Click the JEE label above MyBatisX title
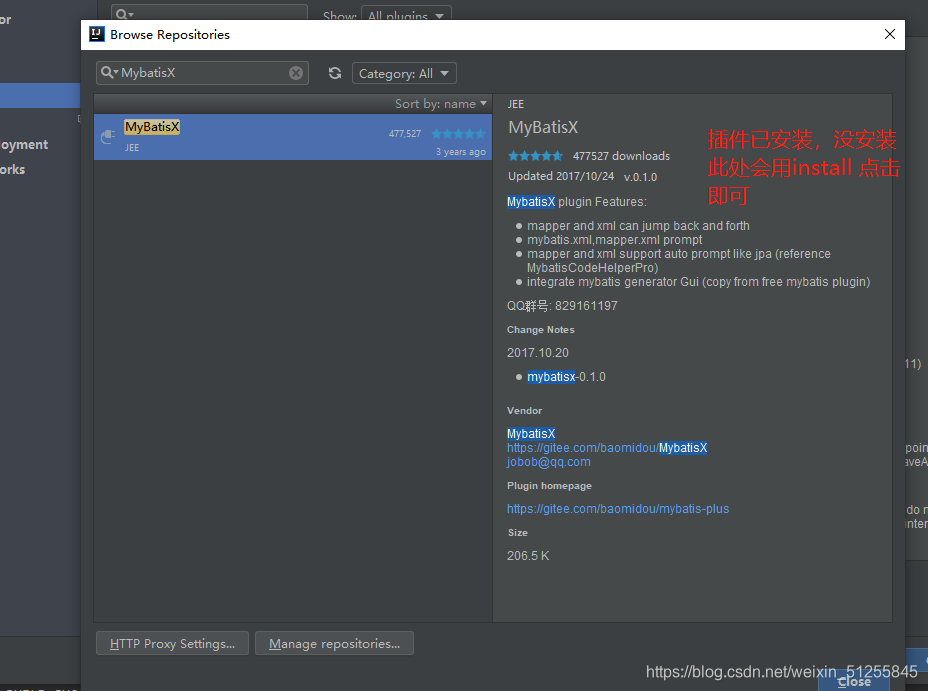The width and height of the screenshot is (928, 691). click(x=515, y=104)
